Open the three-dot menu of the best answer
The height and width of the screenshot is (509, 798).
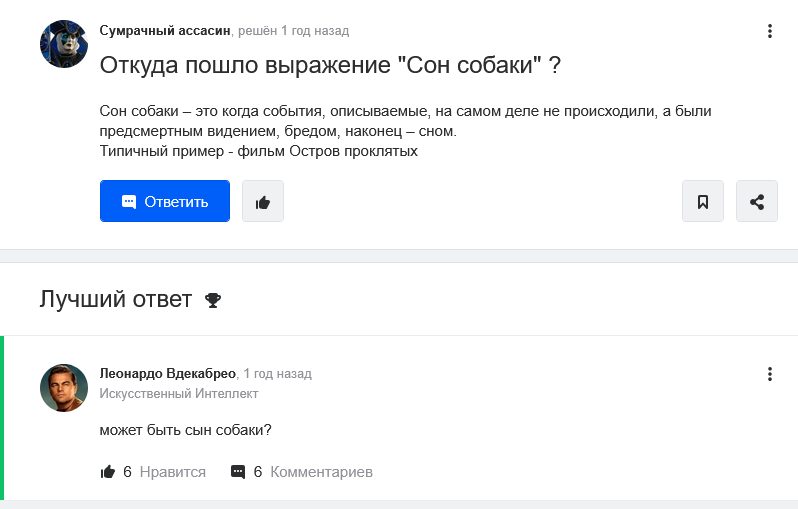click(x=770, y=374)
